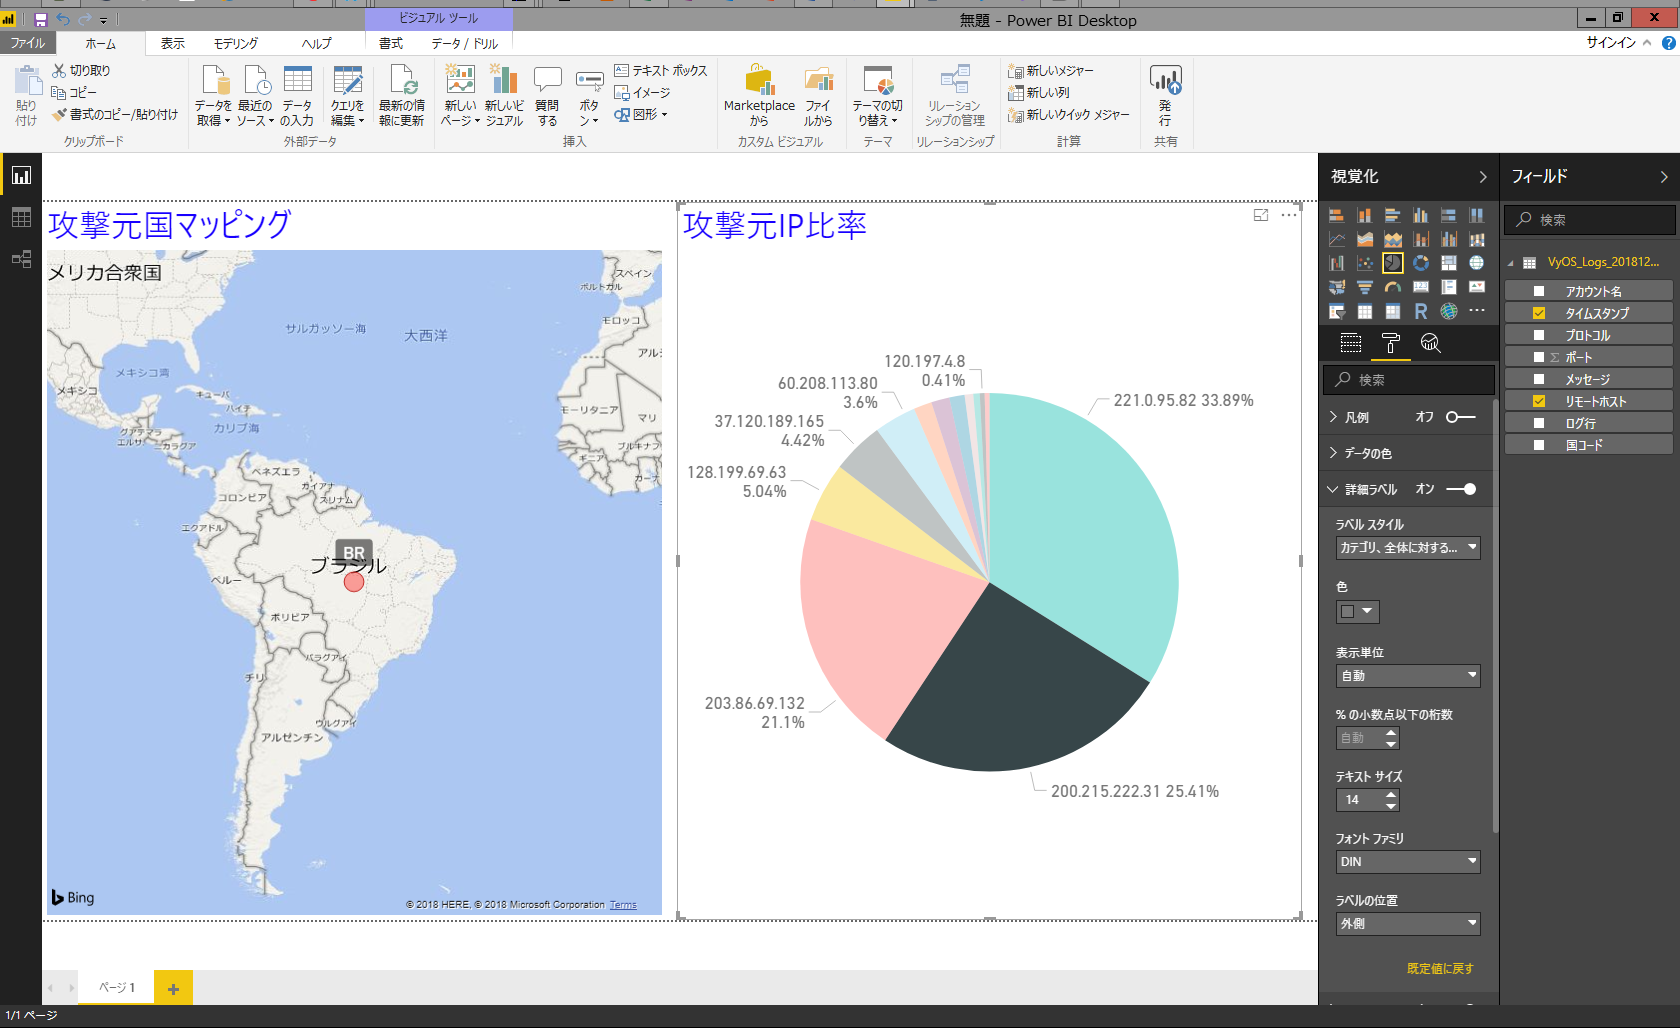This screenshot has width=1680, height=1028.
Task: Uncheck the タイムスタンプ field checkbox
Action: click(x=1539, y=313)
